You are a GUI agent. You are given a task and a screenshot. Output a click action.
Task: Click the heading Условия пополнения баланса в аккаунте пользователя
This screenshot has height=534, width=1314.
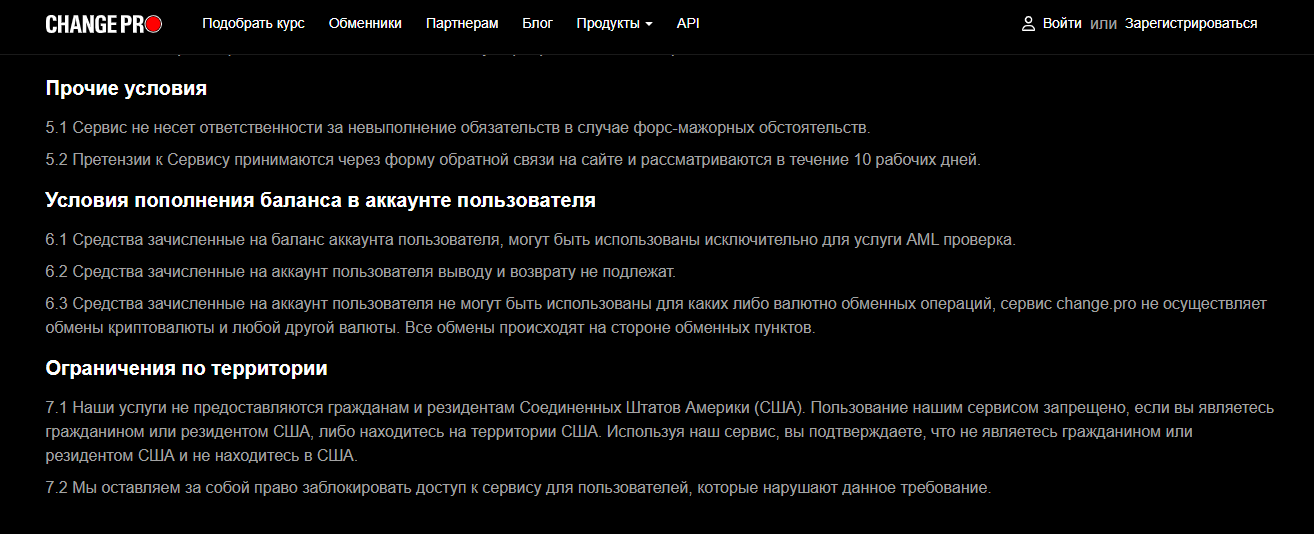point(321,200)
